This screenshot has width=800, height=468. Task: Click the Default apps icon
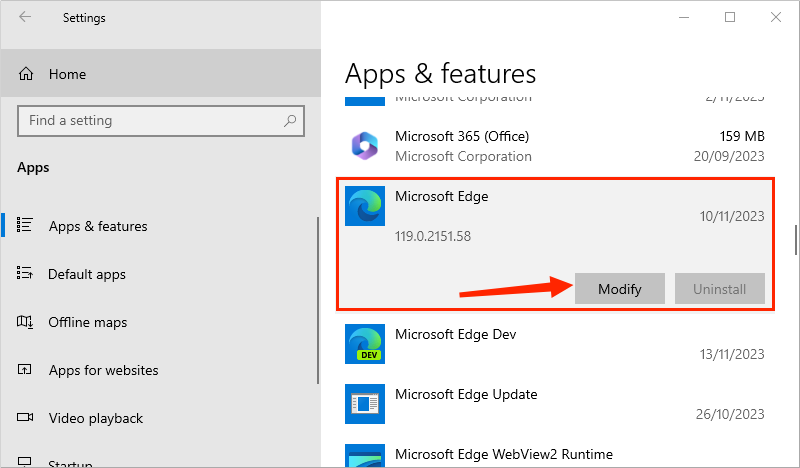(x=24, y=273)
